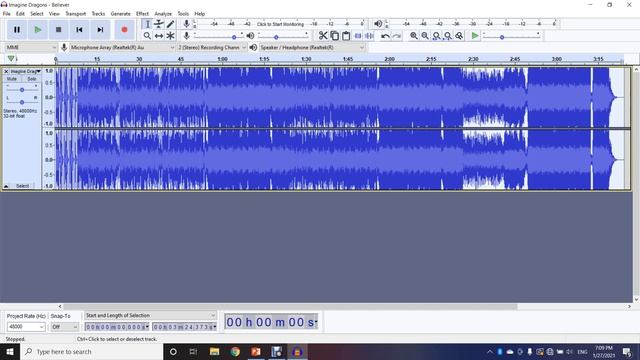Screen dimensions: 640x360
Task: Choose the Draw (pencil) tool
Action: click(170, 24)
